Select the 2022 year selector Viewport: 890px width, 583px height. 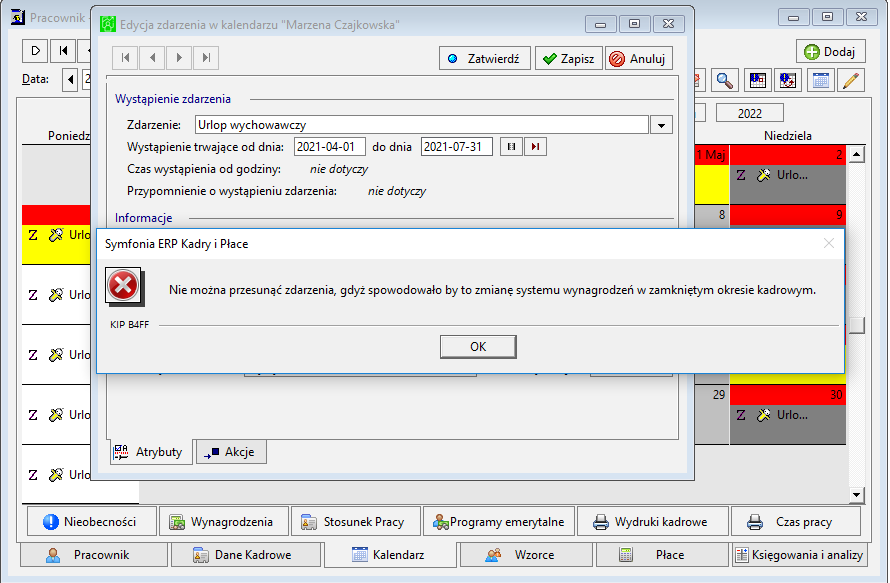(750, 114)
